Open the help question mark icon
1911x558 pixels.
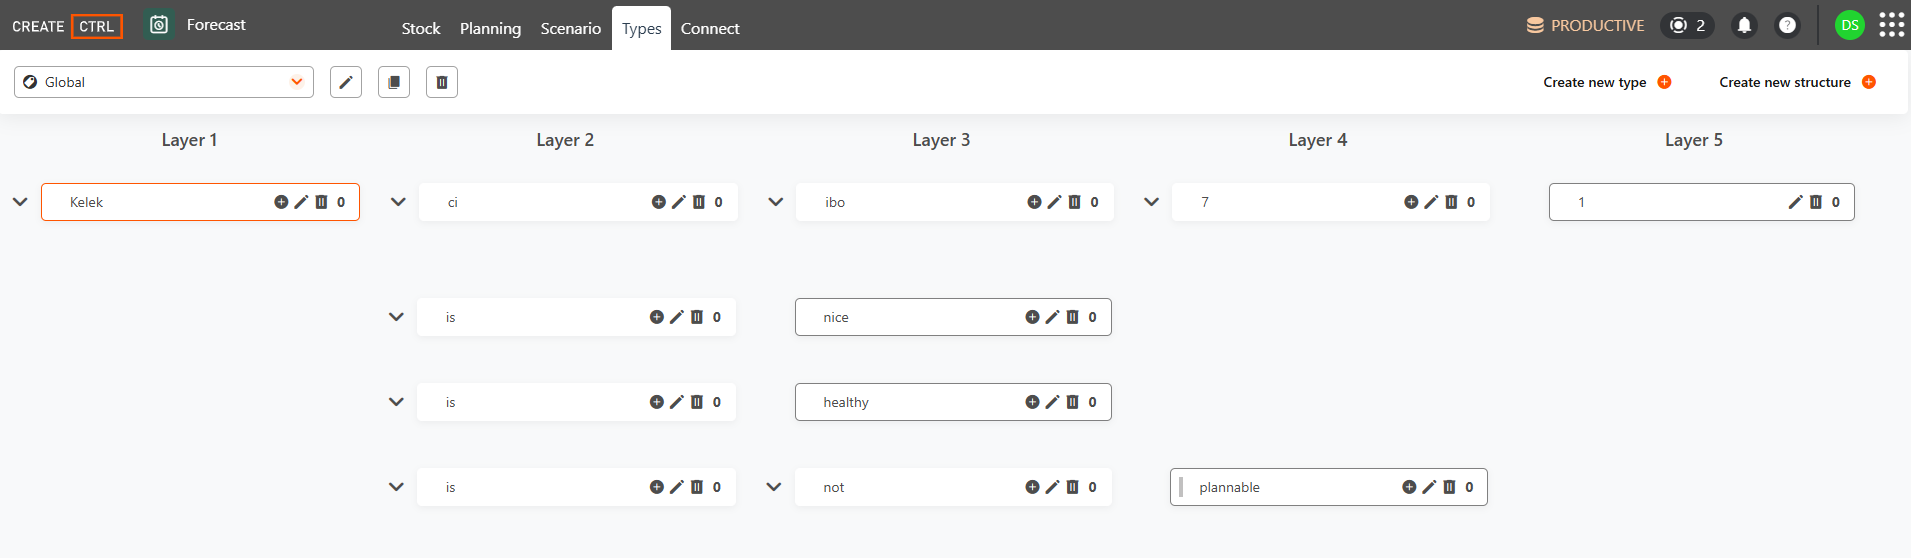pyautogui.click(x=1787, y=25)
